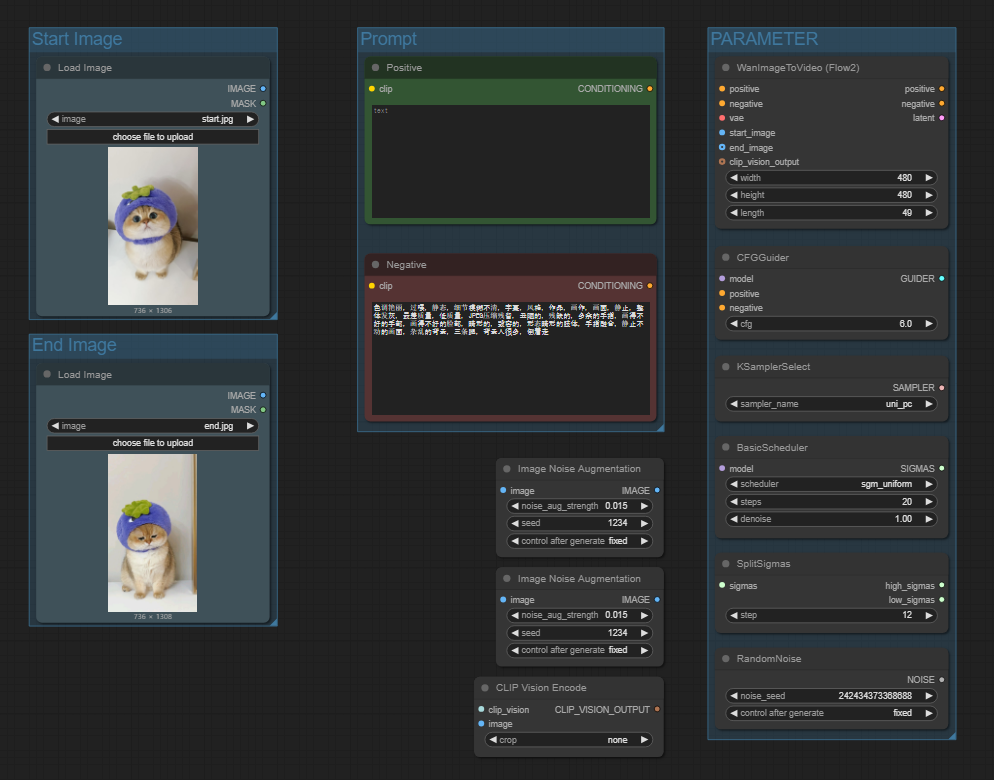Toggle collapse dot on RandomNoise node
This screenshot has width=994, height=780.
point(726,659)
